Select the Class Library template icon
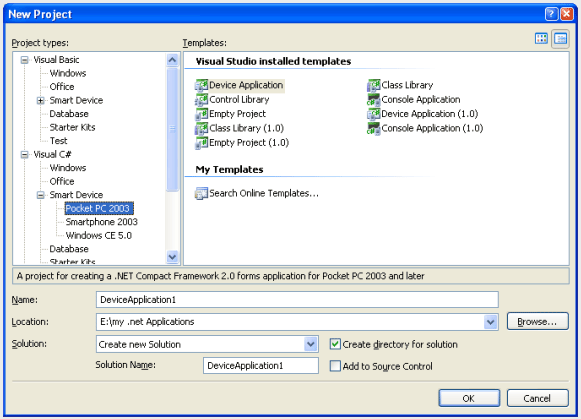The height and width of the screenshot is (419, 581). click(374, 86)
